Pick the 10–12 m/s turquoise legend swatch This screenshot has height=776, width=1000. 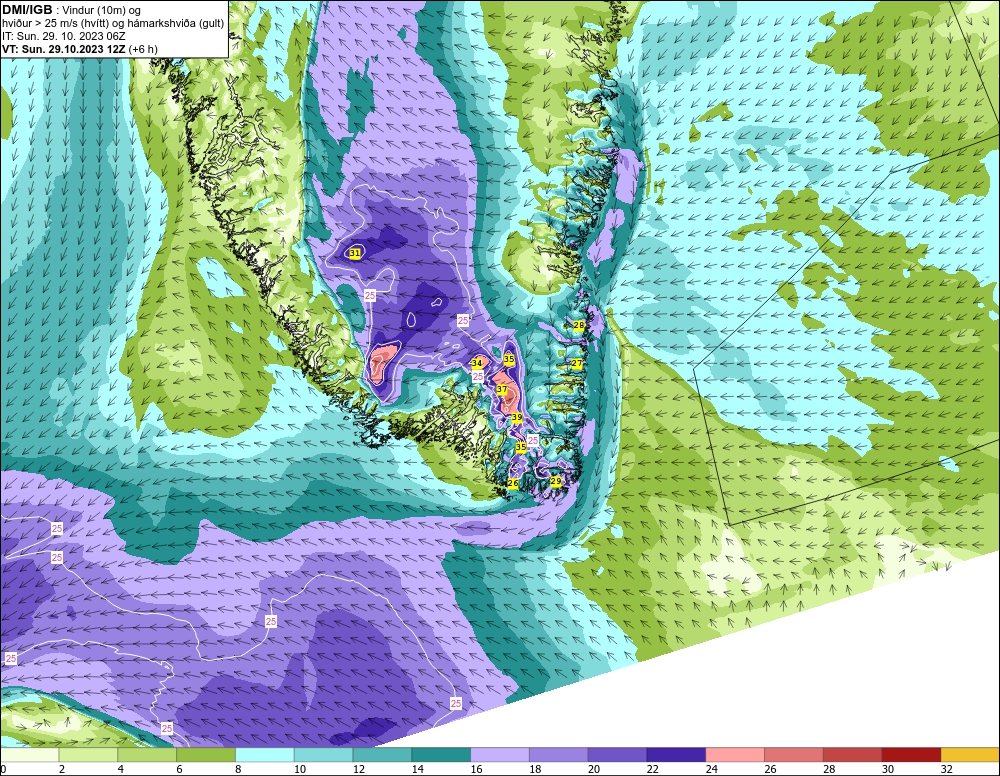(323, 755)
